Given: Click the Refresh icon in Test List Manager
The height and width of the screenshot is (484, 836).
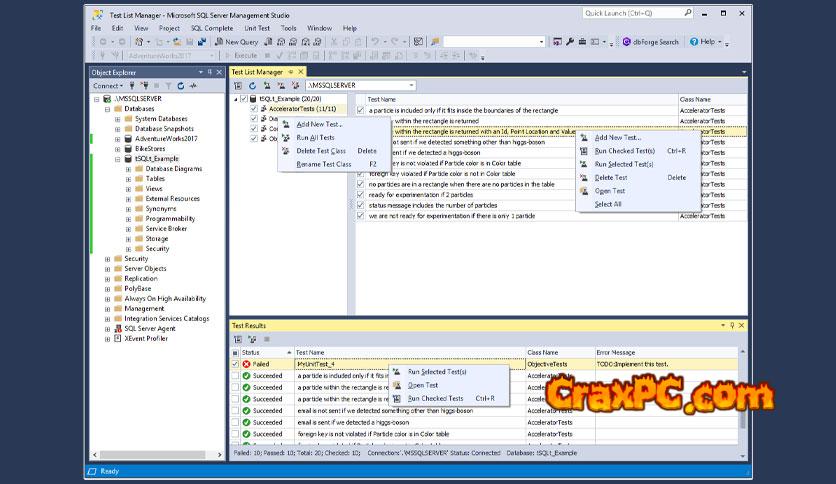Looking at the screenshot, I should (252, 86).
